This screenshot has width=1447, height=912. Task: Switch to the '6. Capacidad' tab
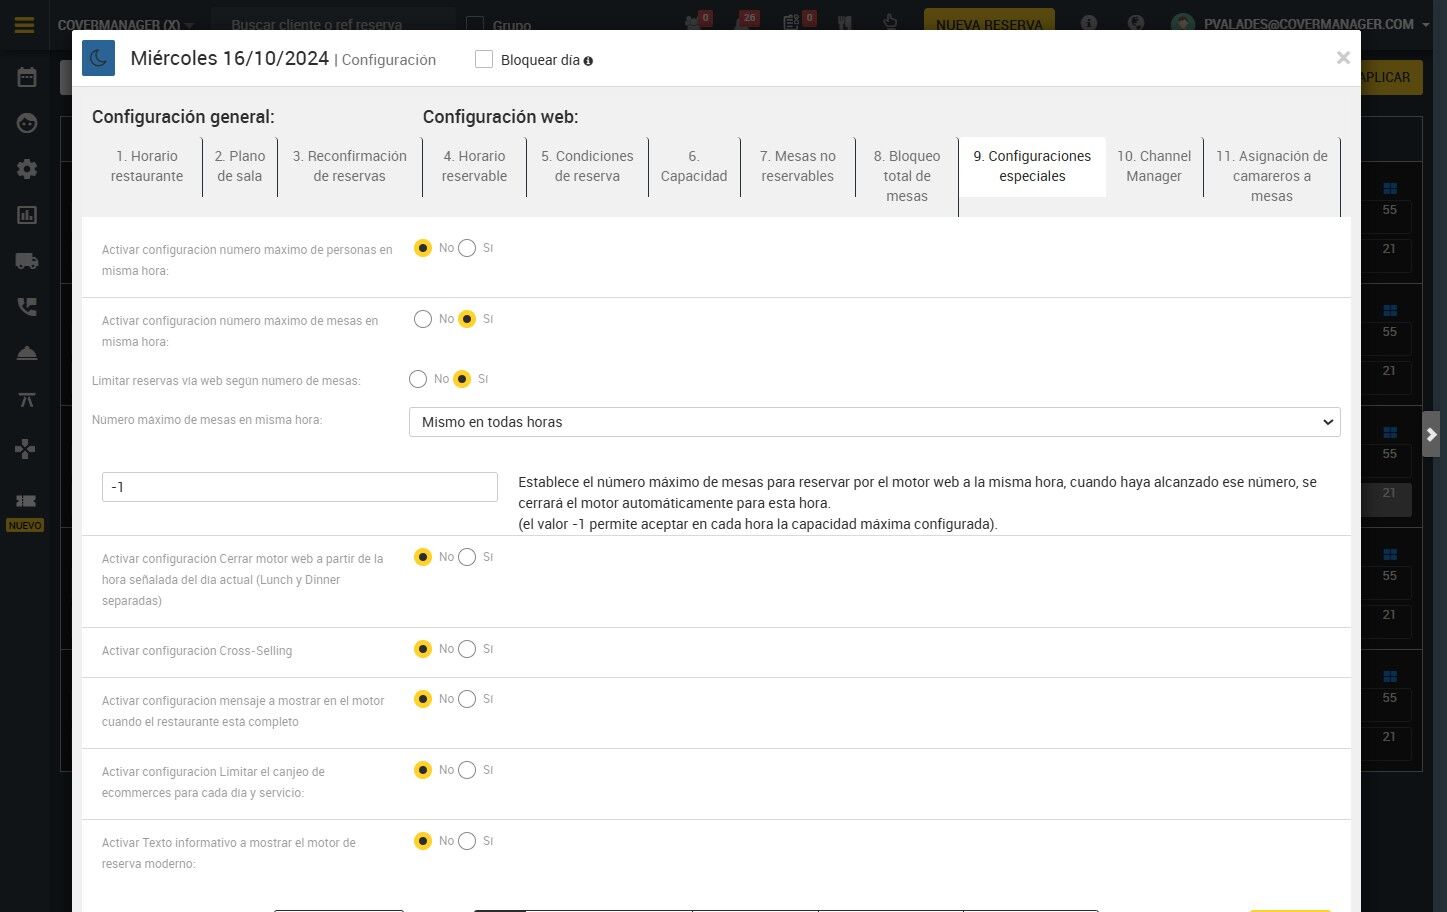coord(694,166)
